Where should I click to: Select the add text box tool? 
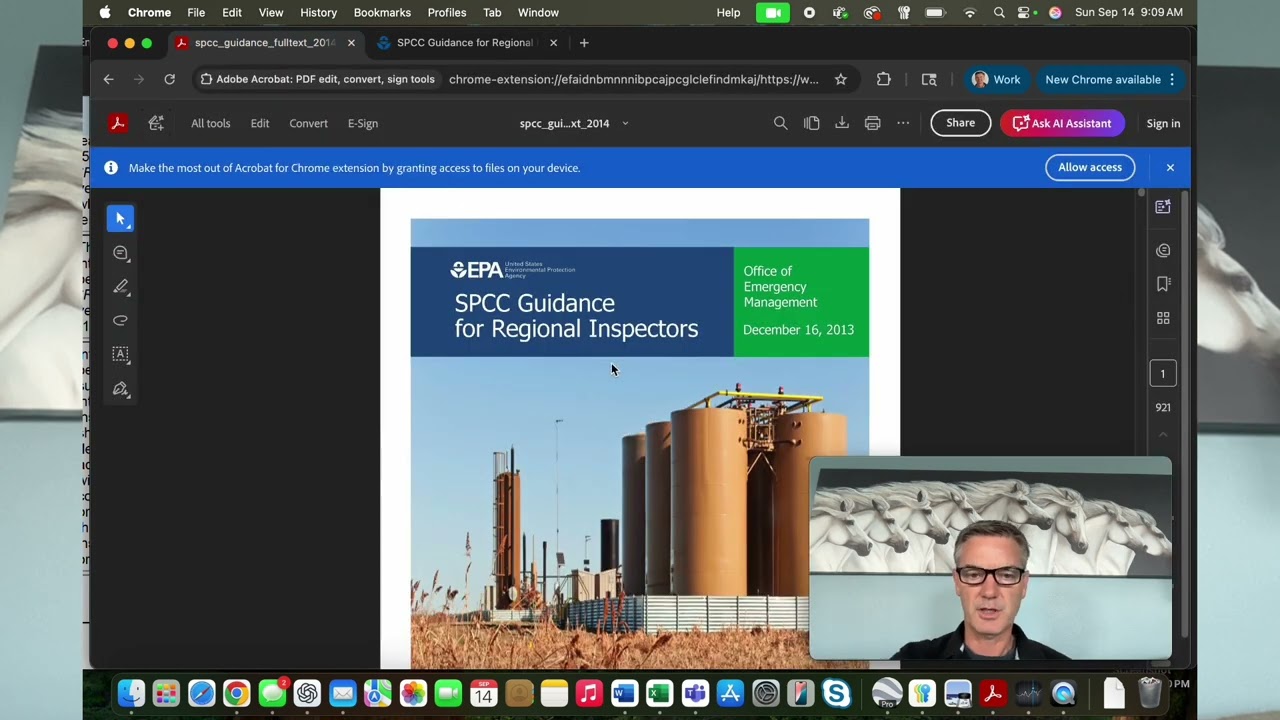pos(120,354)
